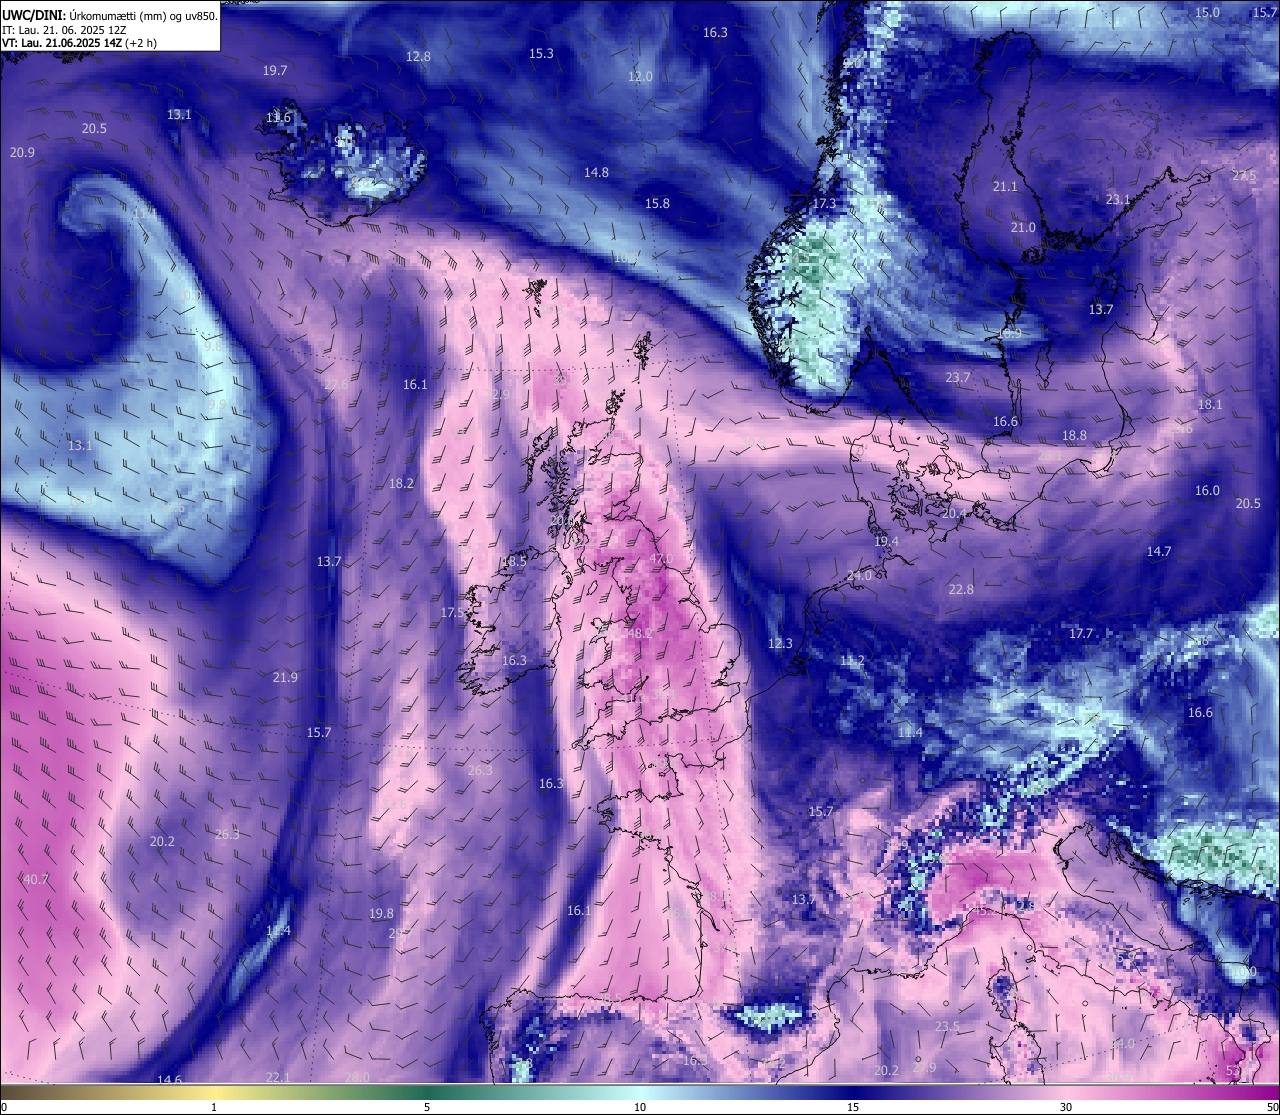Image resolution: width=1280 pixels, height=1115 pixels.
Task: Click the 21.0 value label
Action: tap(1023, 228)
